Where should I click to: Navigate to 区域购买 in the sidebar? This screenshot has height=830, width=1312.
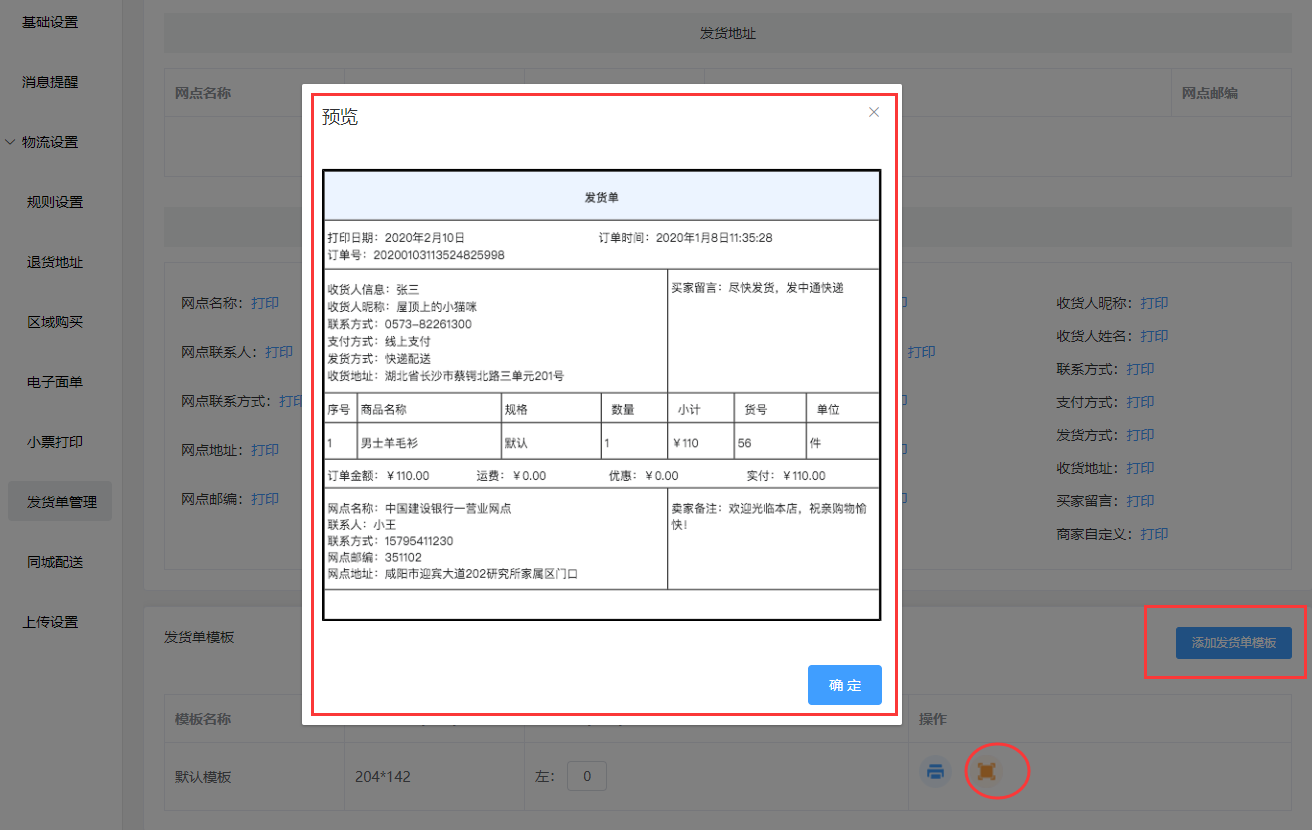coord(55,322)
